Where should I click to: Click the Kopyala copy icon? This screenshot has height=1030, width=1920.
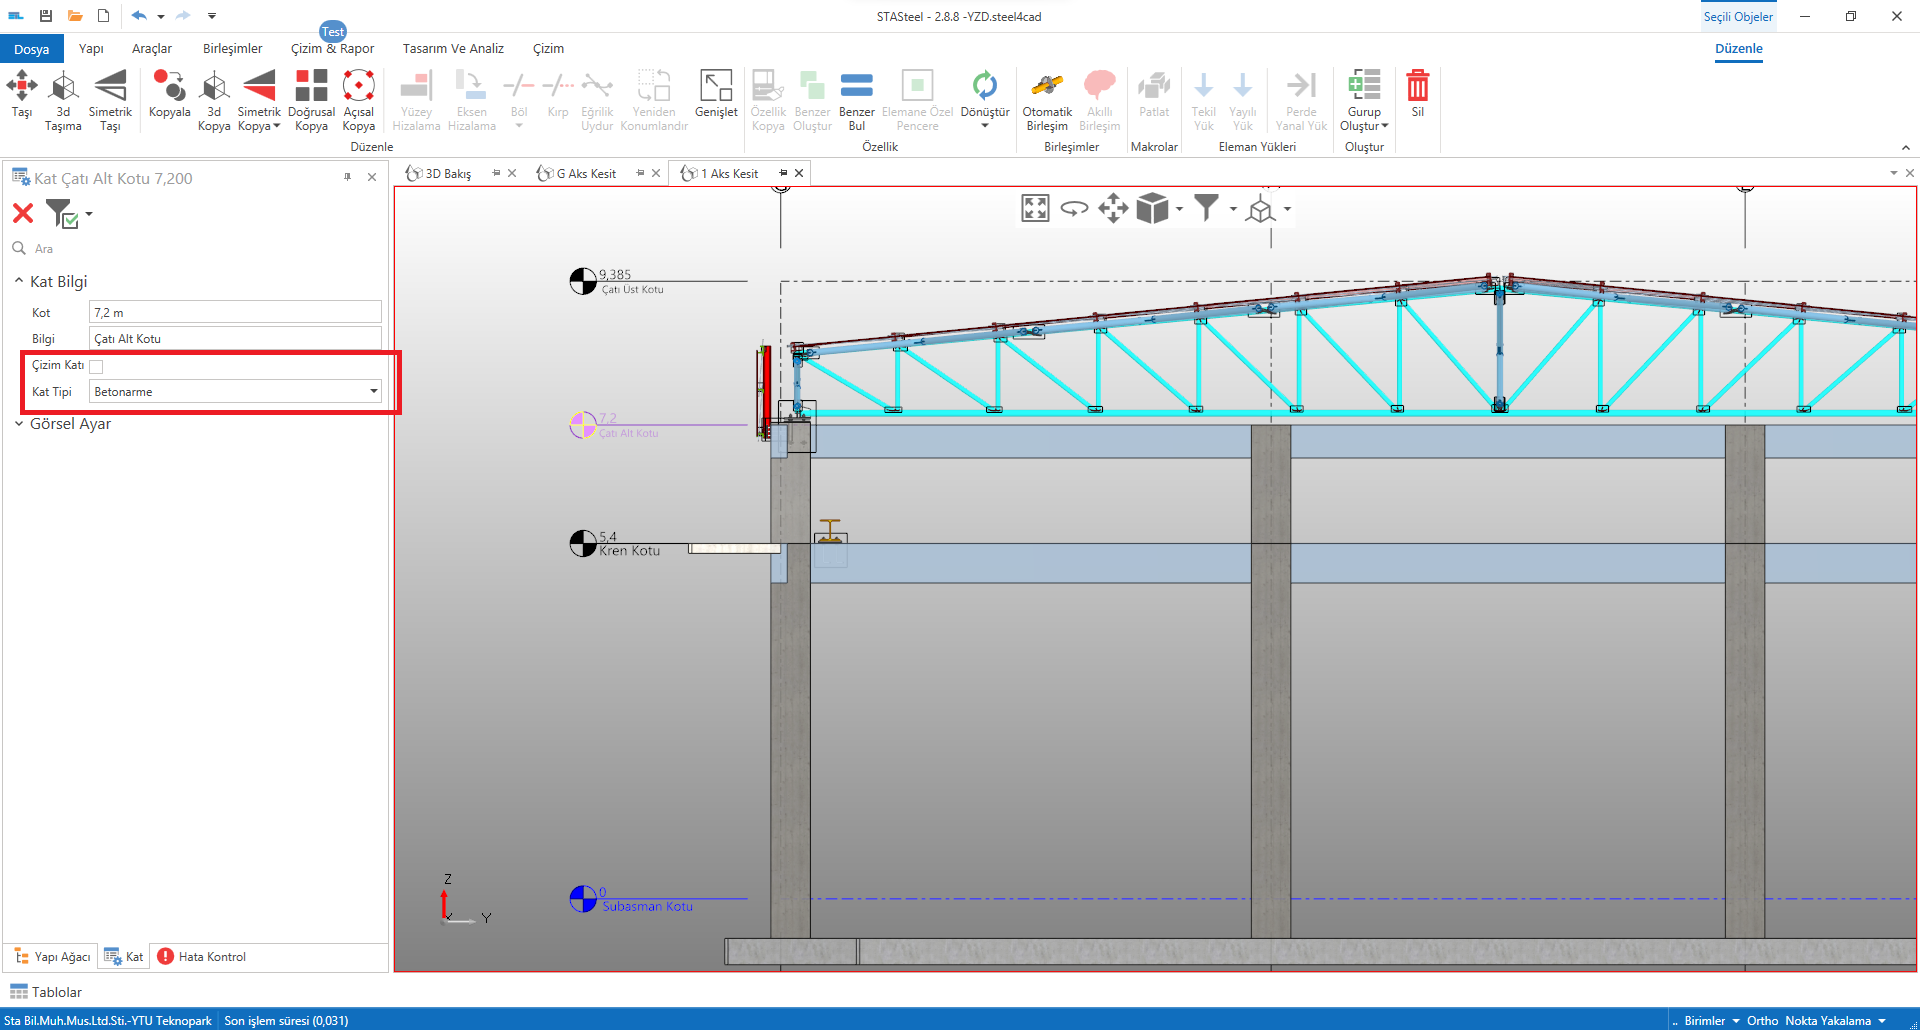[169, 95]
